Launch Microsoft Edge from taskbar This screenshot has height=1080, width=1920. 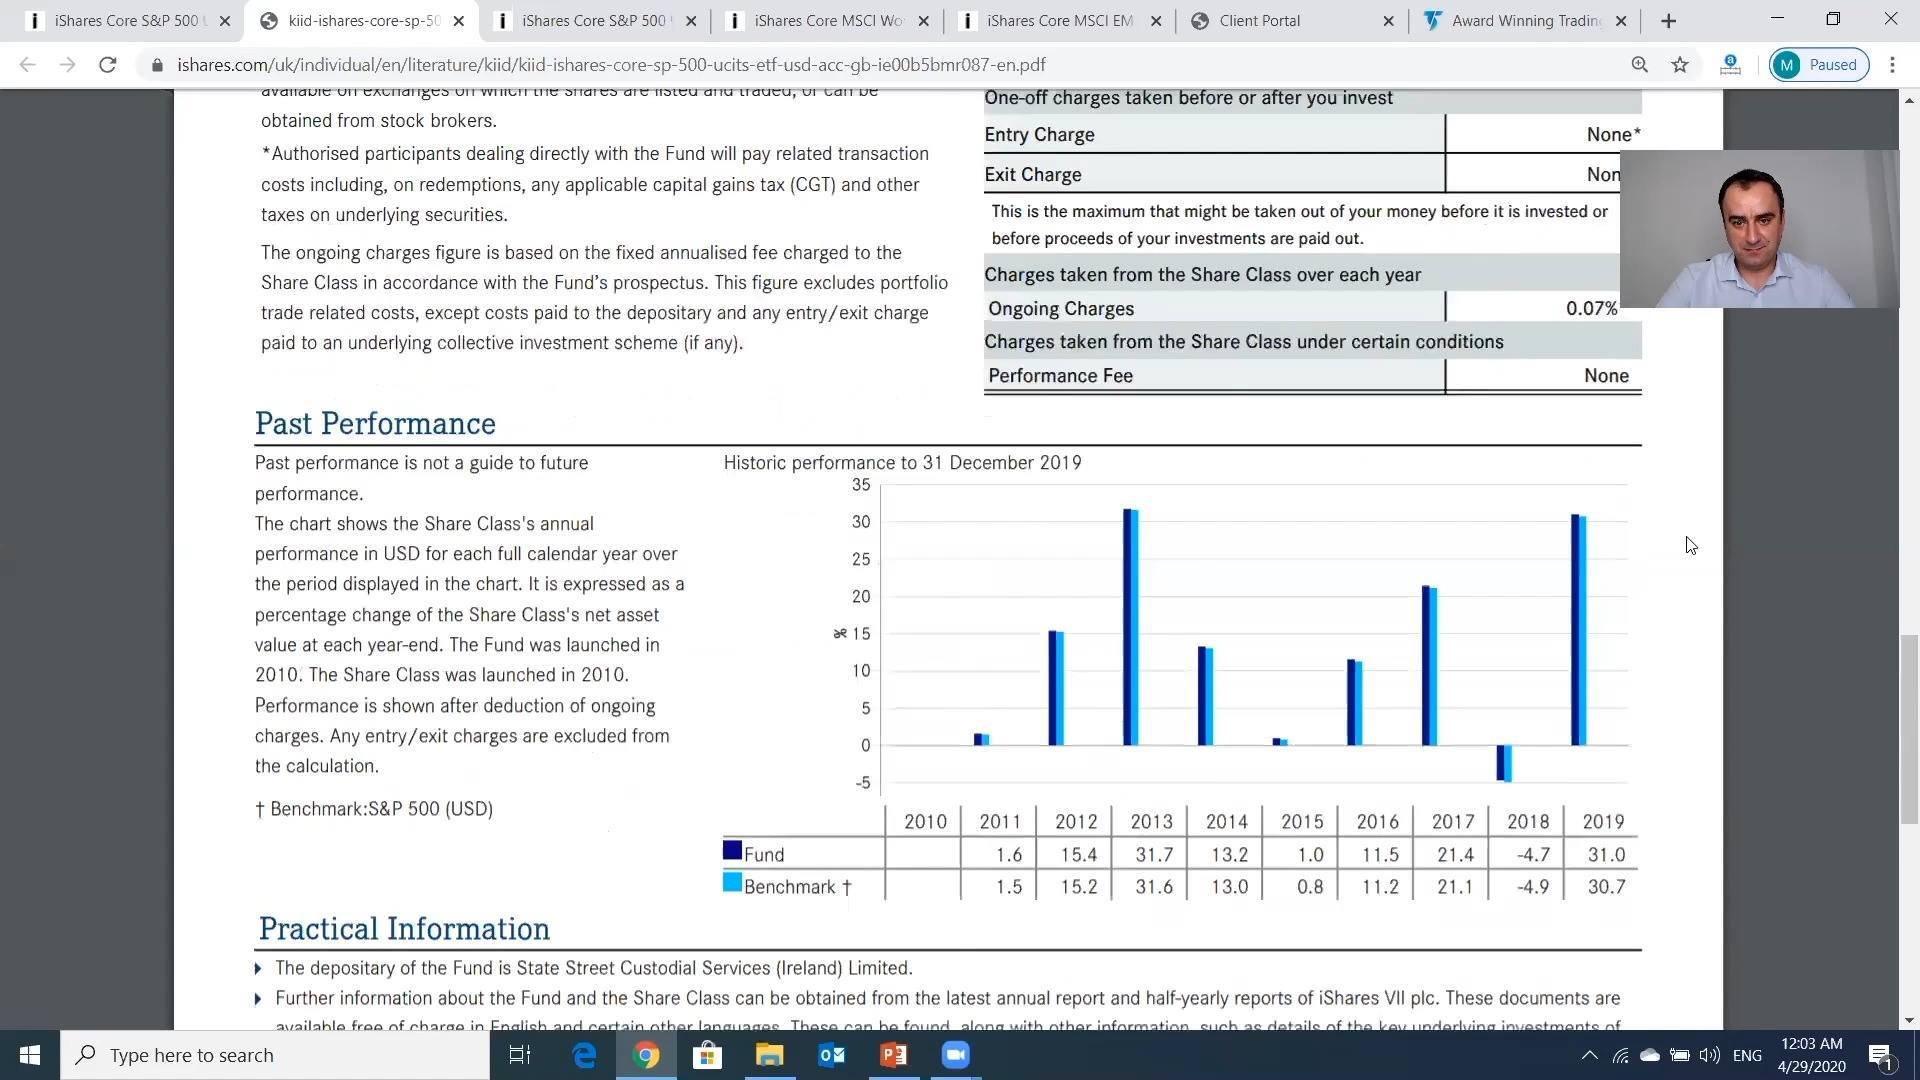584,1055
